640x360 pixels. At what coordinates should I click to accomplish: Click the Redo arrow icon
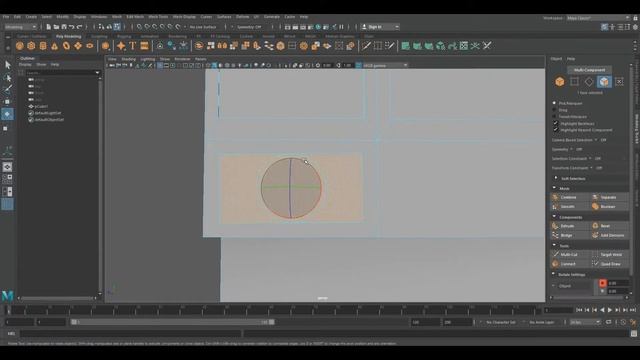(x=80, y=27)
